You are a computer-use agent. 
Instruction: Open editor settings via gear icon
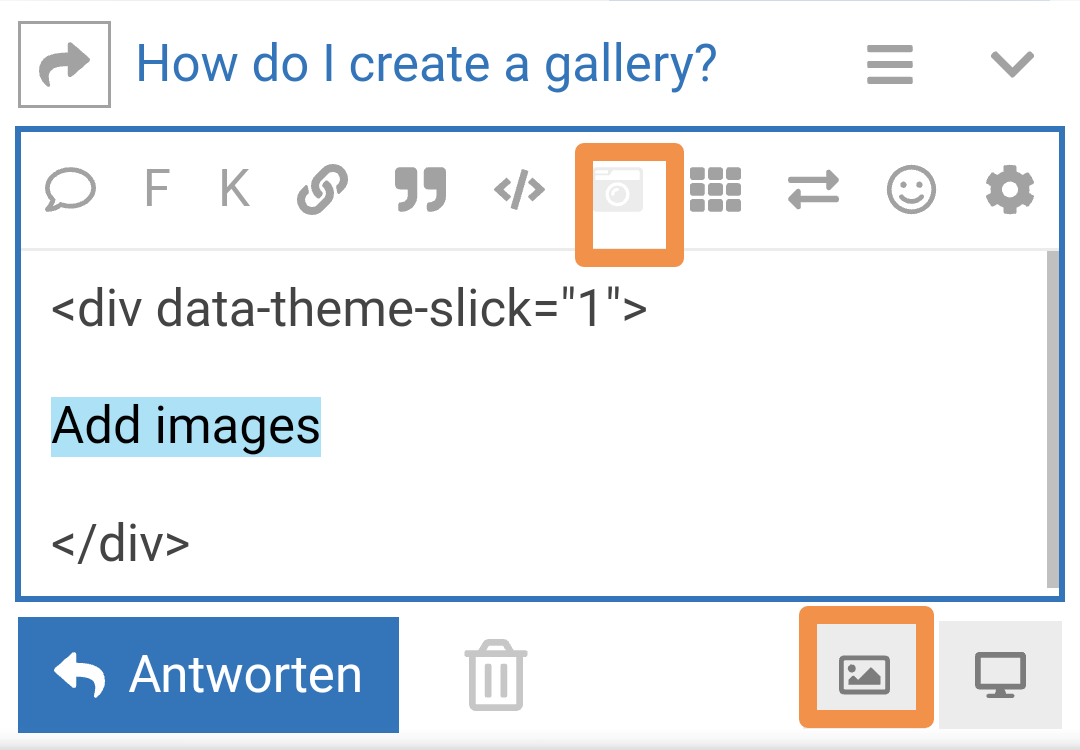coord(1010,188)
